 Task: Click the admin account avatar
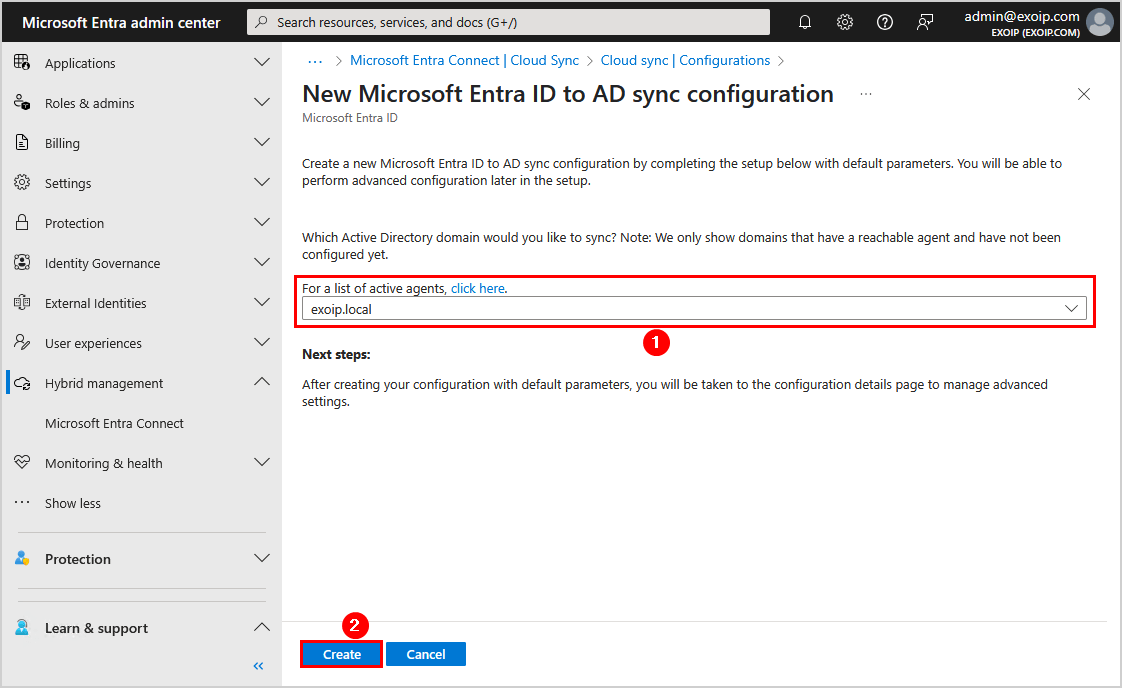point(1099,22)
